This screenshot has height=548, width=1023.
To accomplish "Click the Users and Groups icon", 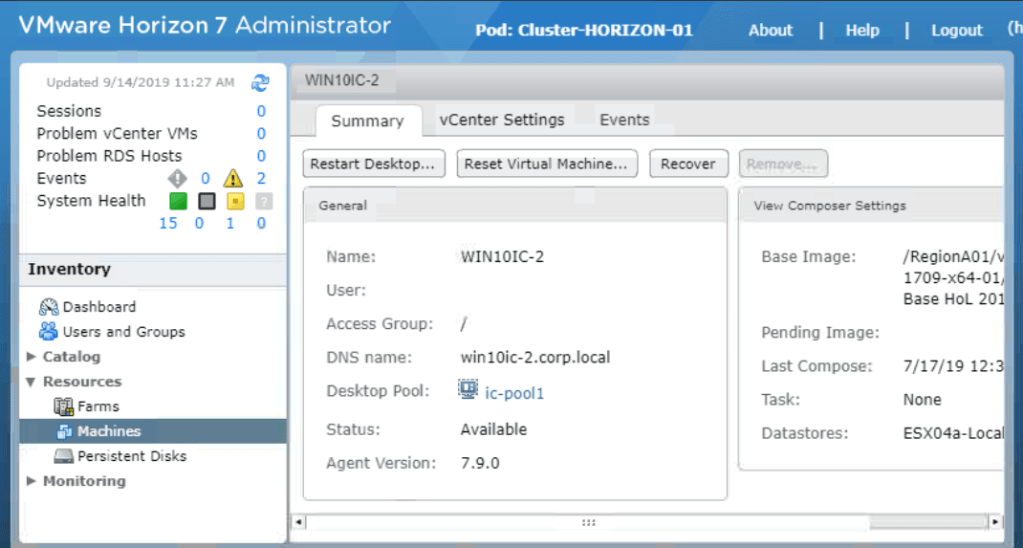I will [49, 331].
